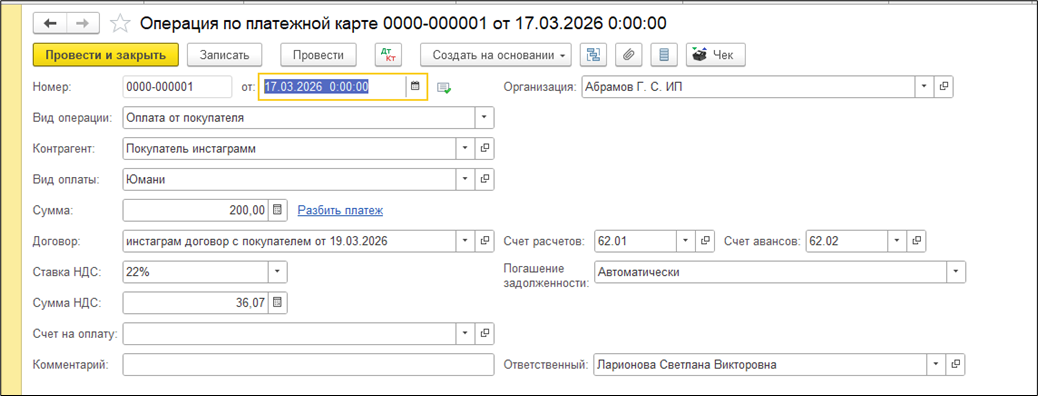Open Счет расчетов account with square icon
This screenshot has width=1038, height=396.
[x=705, y=240]
